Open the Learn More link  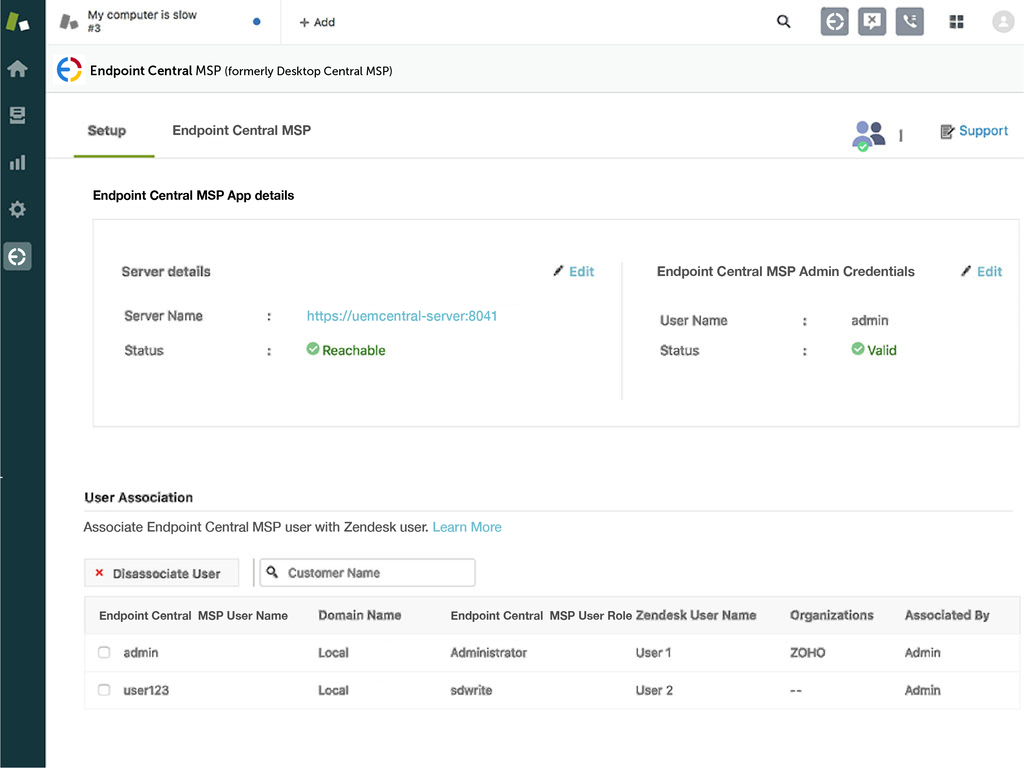point(467,527)
